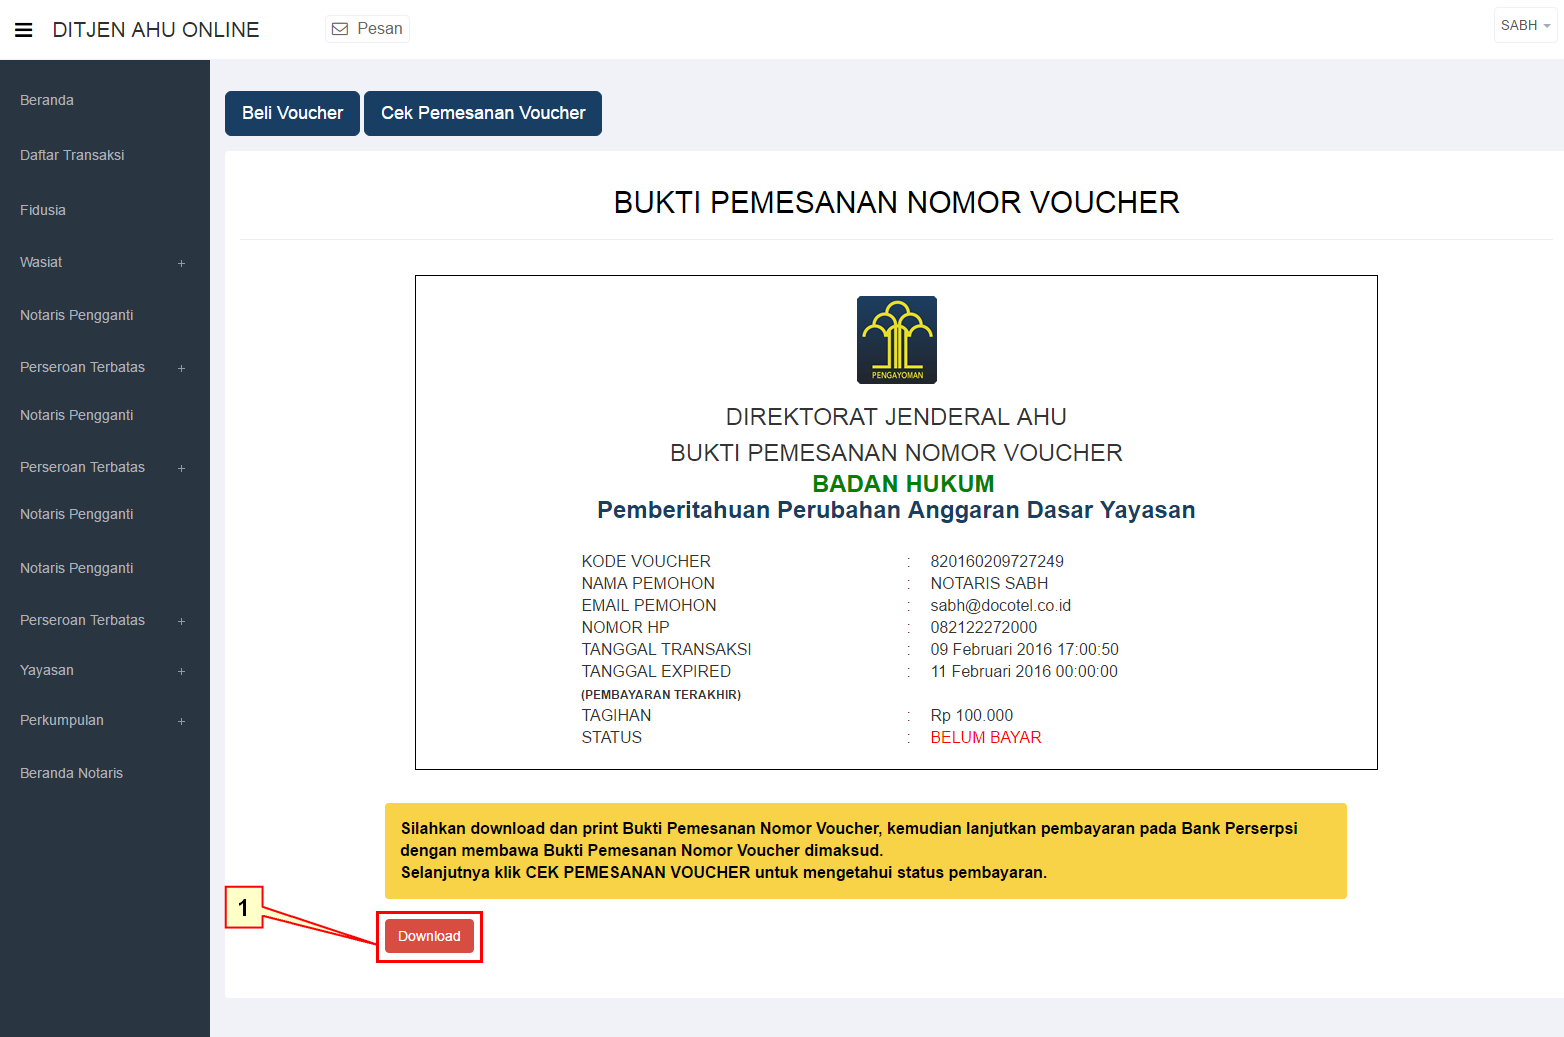Image resolution: width=1564 pixels, height=1037 pixels.
Task: Go to Beranda in sidebar
Action: coord(47,100)
